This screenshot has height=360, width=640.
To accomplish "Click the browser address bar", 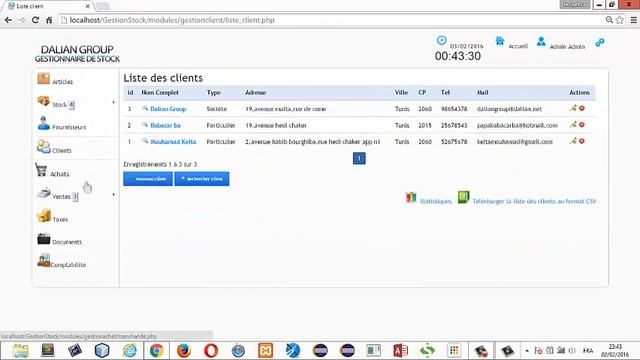I will coord(331,20).
